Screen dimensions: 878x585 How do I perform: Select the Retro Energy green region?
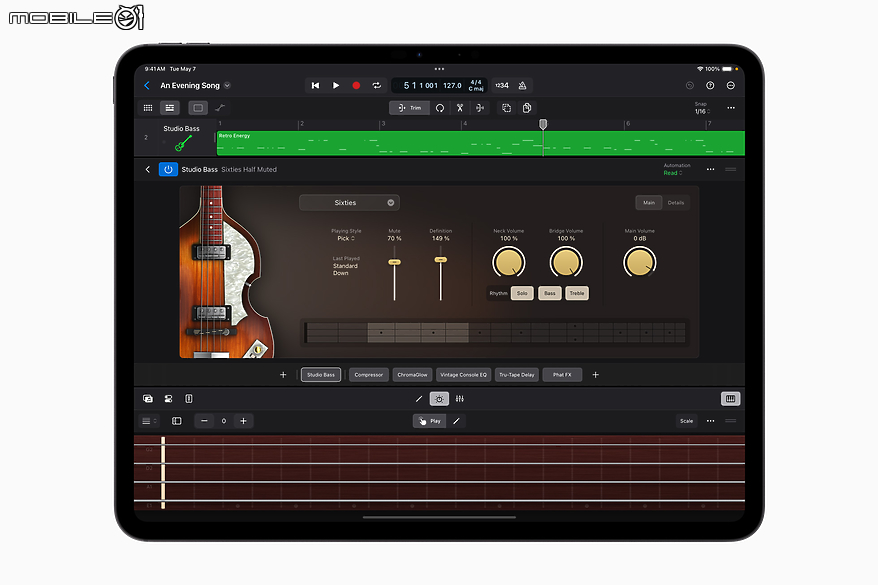(480, 143)
